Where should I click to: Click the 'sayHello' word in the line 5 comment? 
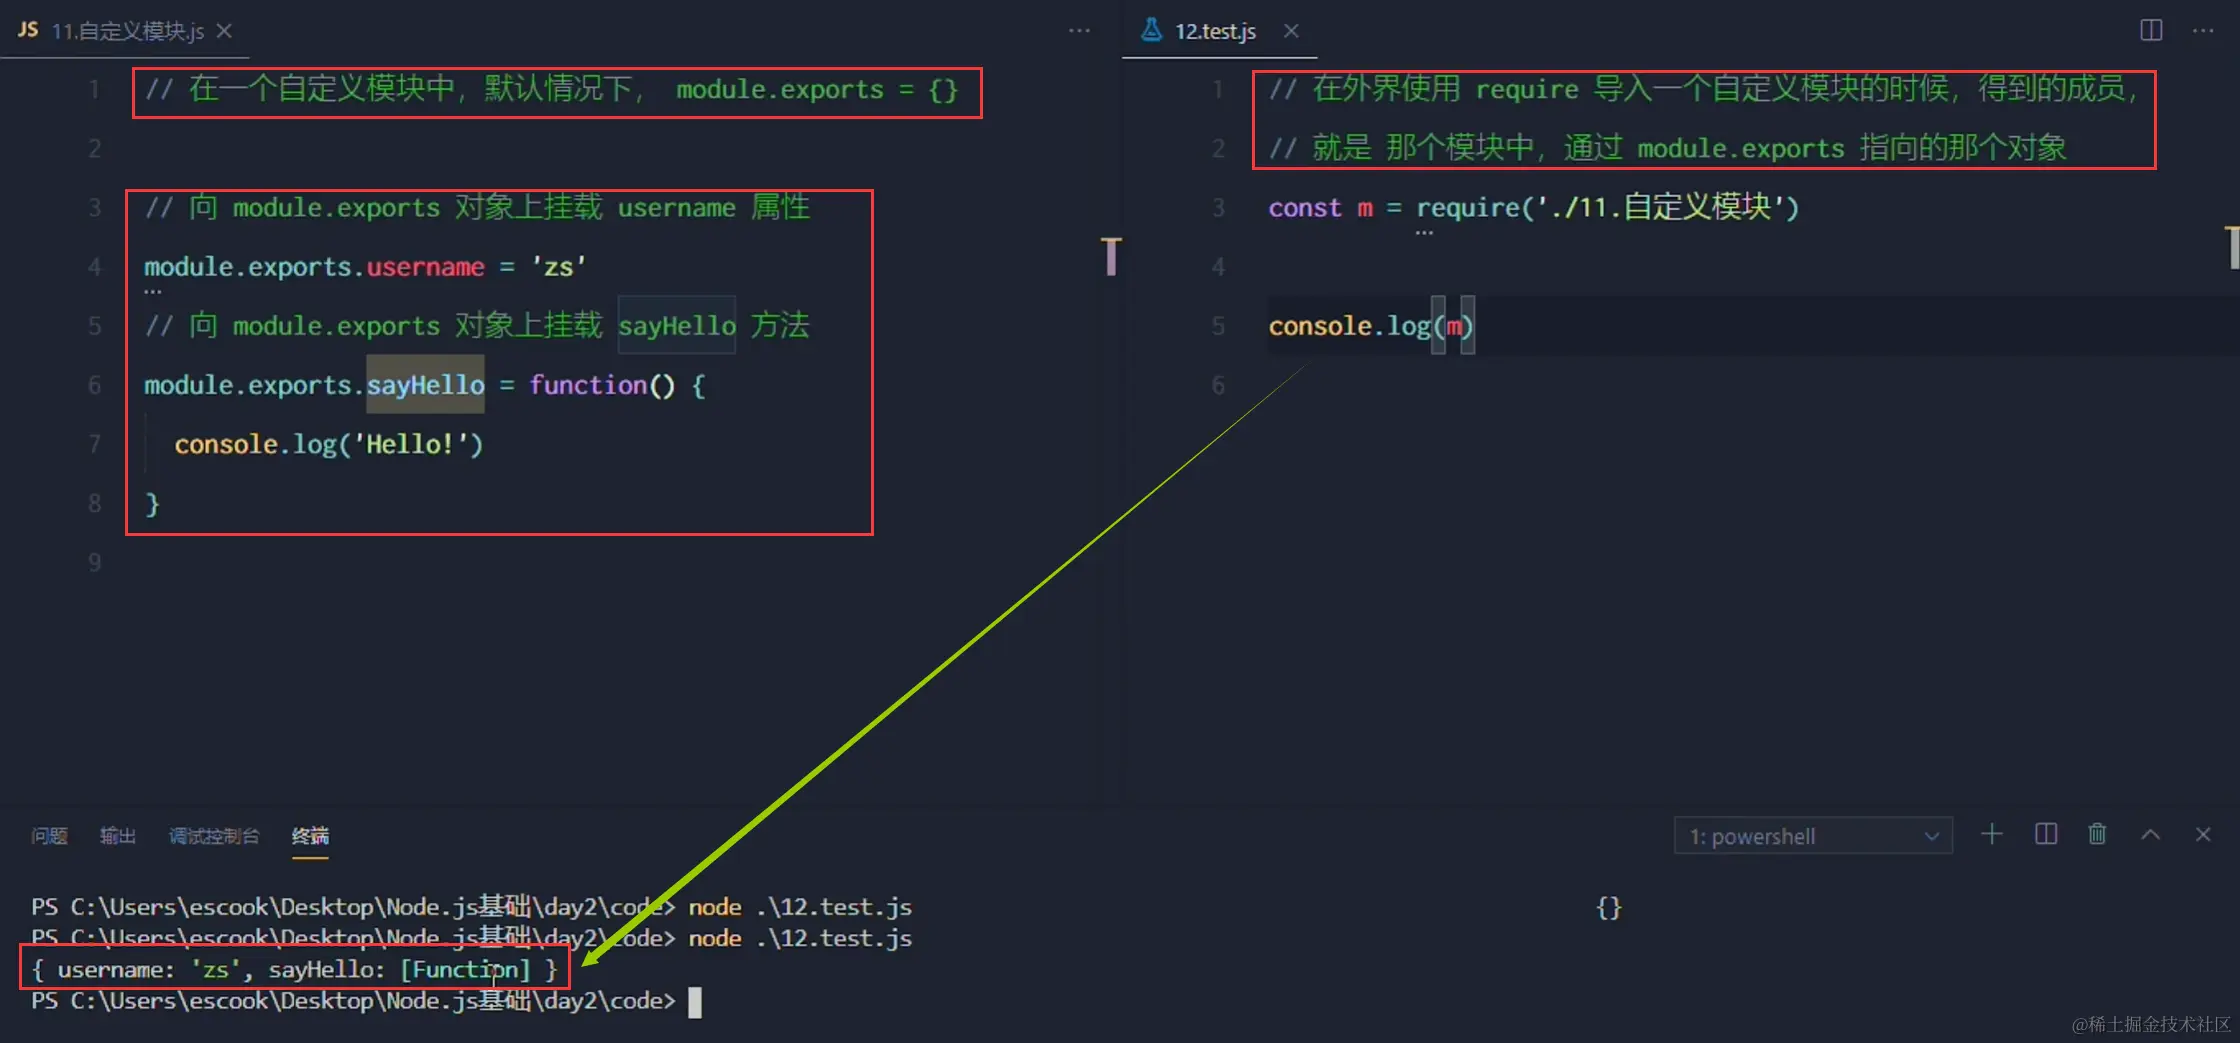(677, 326)
